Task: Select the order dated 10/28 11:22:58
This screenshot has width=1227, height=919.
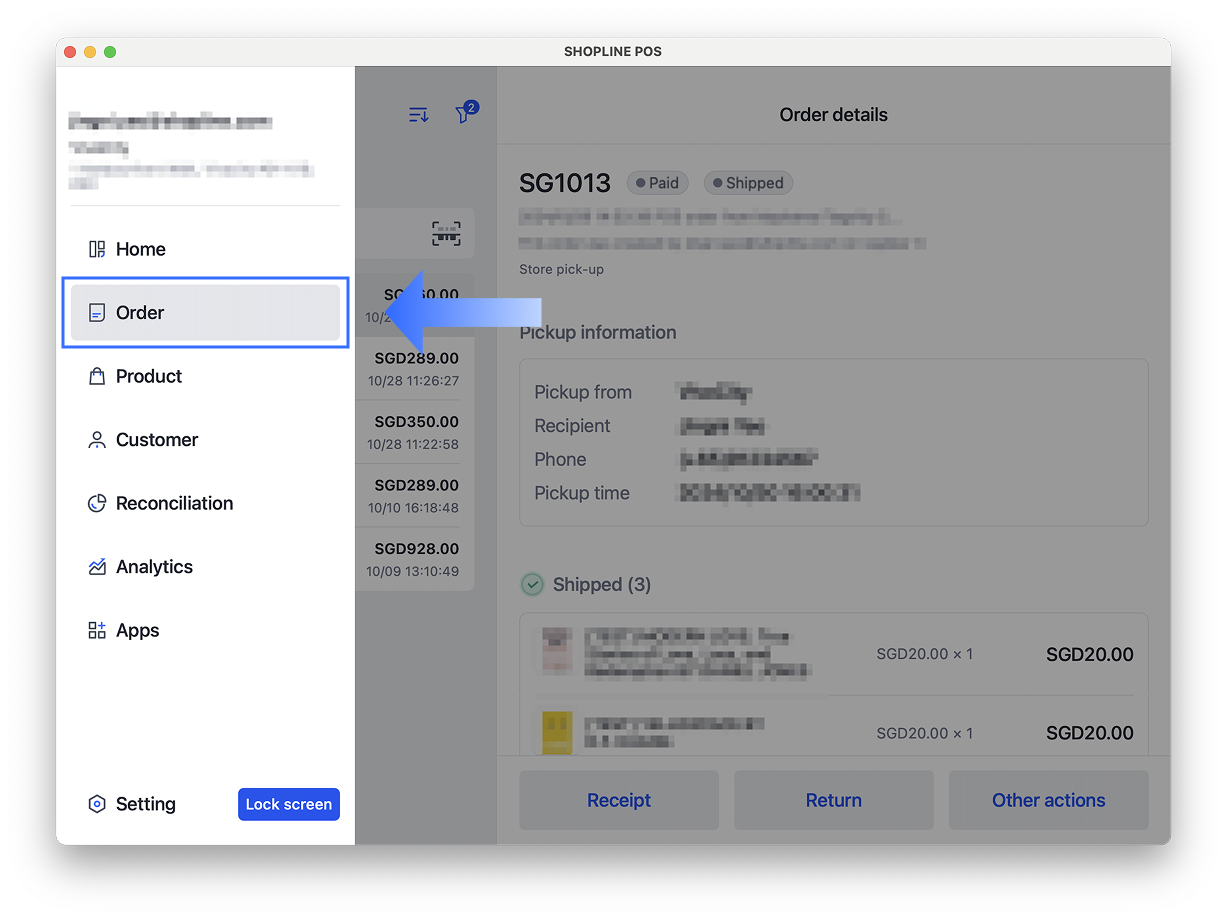Action: pyautogui.click(x=415, y=432)
